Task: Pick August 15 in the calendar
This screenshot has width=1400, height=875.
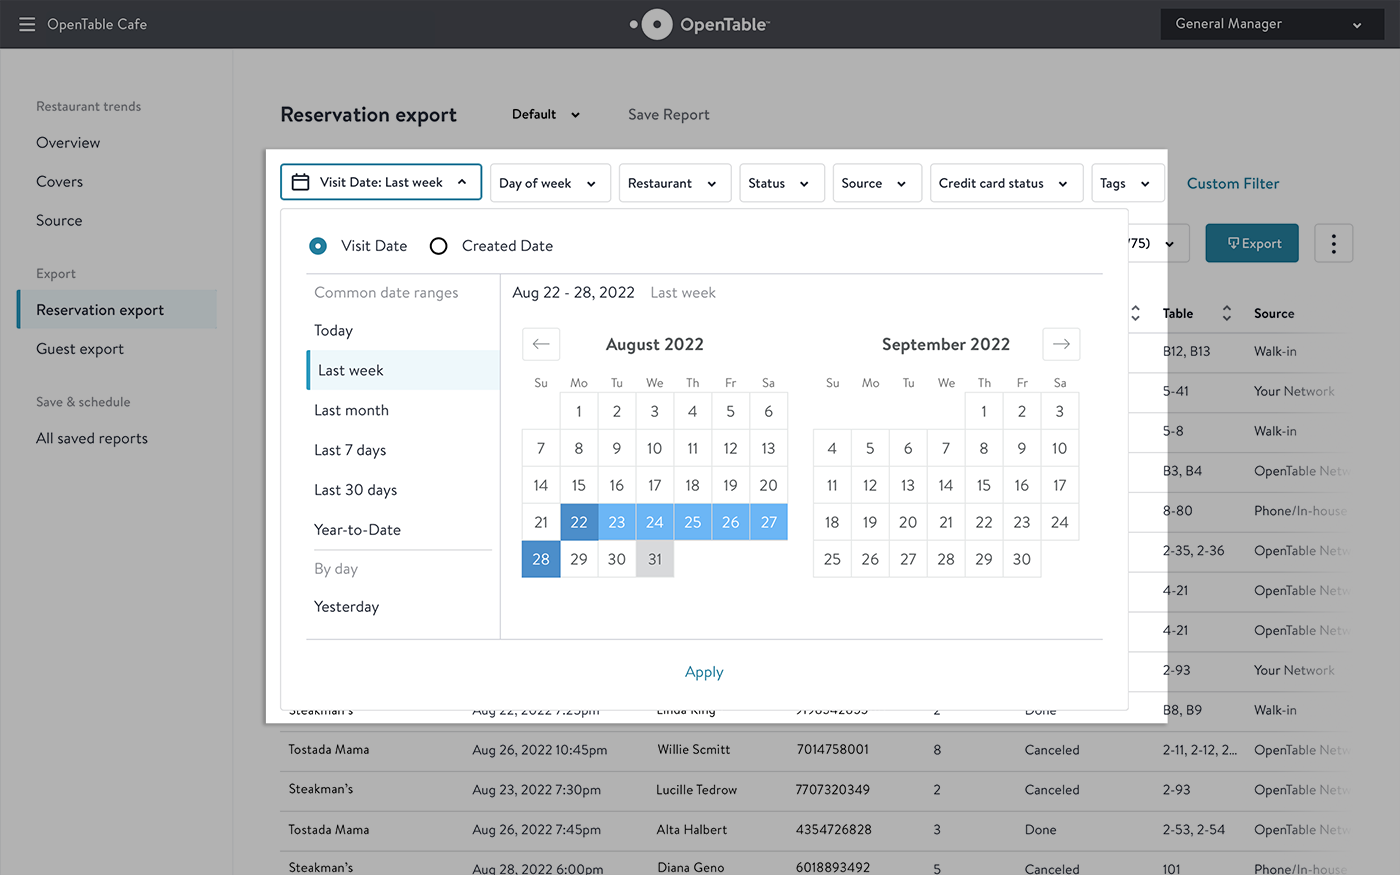Action: coord(579,485)
